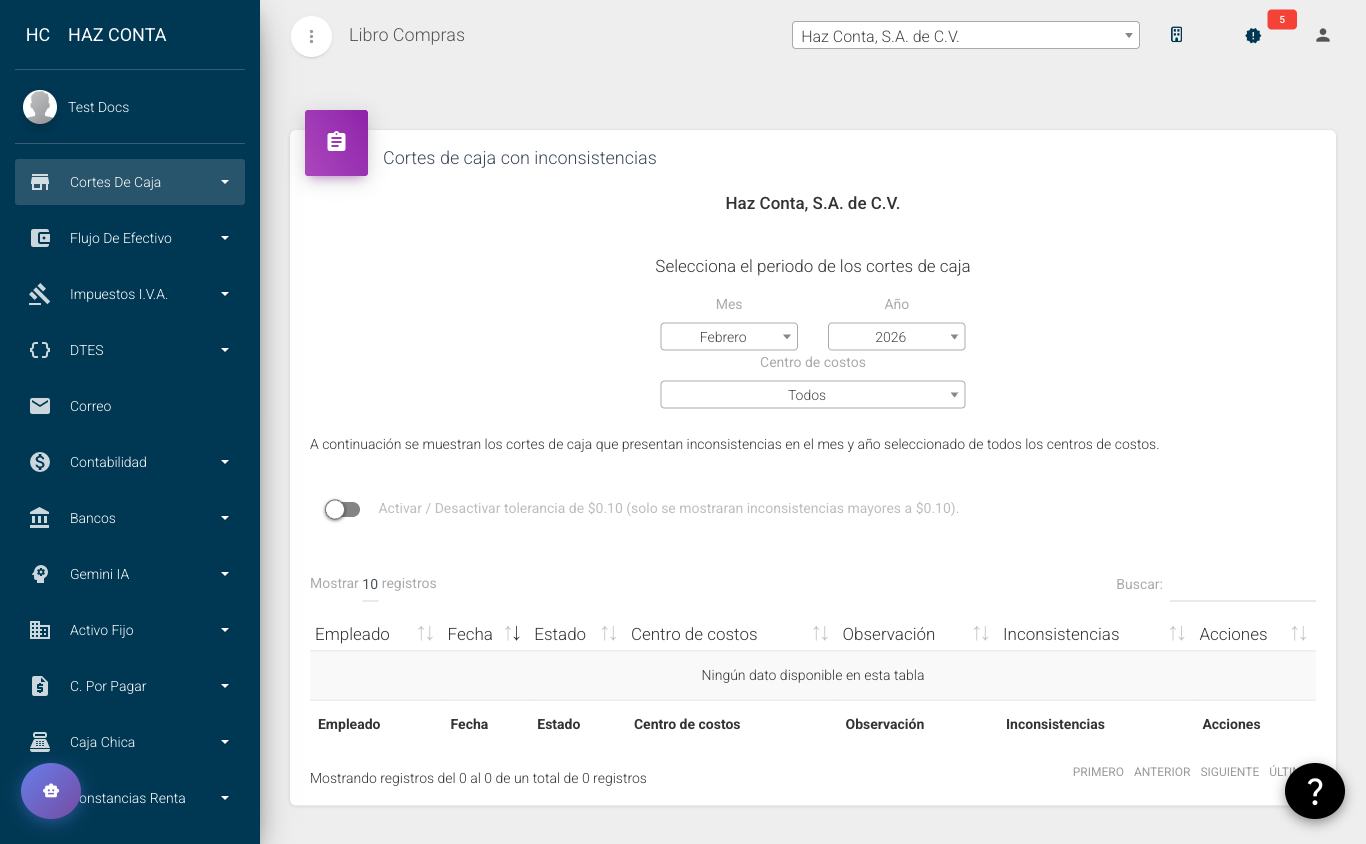Viewport: 1366px width, 844px height.
Task: Click the purple clipboard icon above Cortes de caja
Action: pos(336,143)
